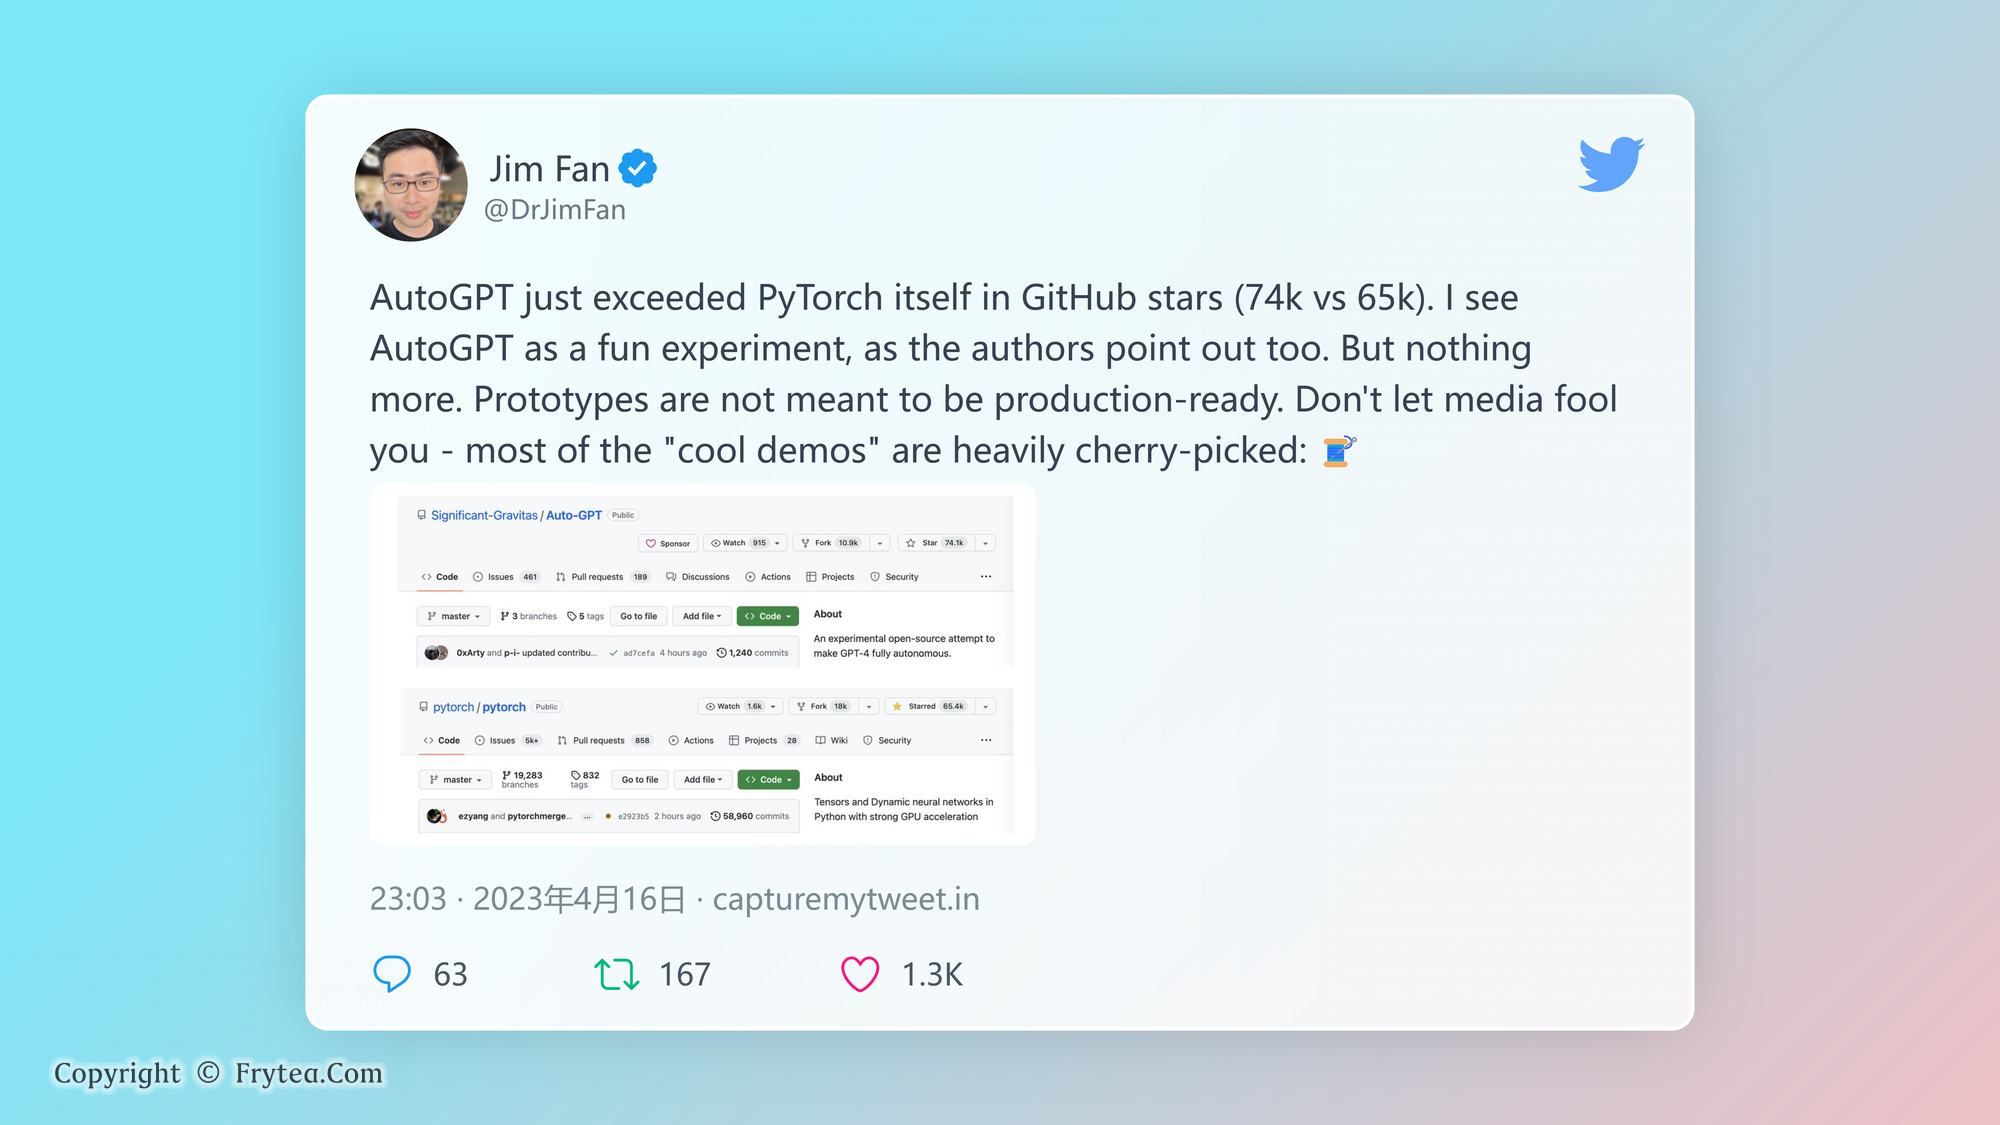Unstar the pytorch repository via Starred button

929,706
